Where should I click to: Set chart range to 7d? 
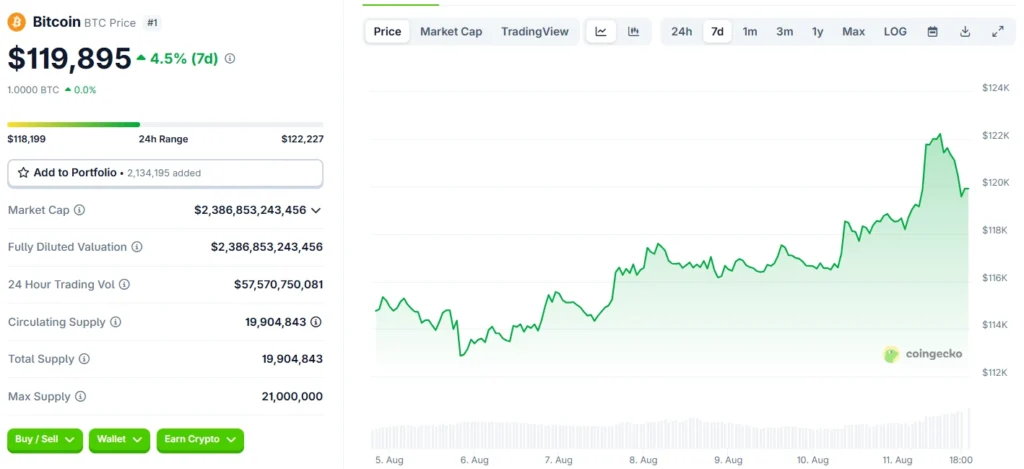[717, 31]
